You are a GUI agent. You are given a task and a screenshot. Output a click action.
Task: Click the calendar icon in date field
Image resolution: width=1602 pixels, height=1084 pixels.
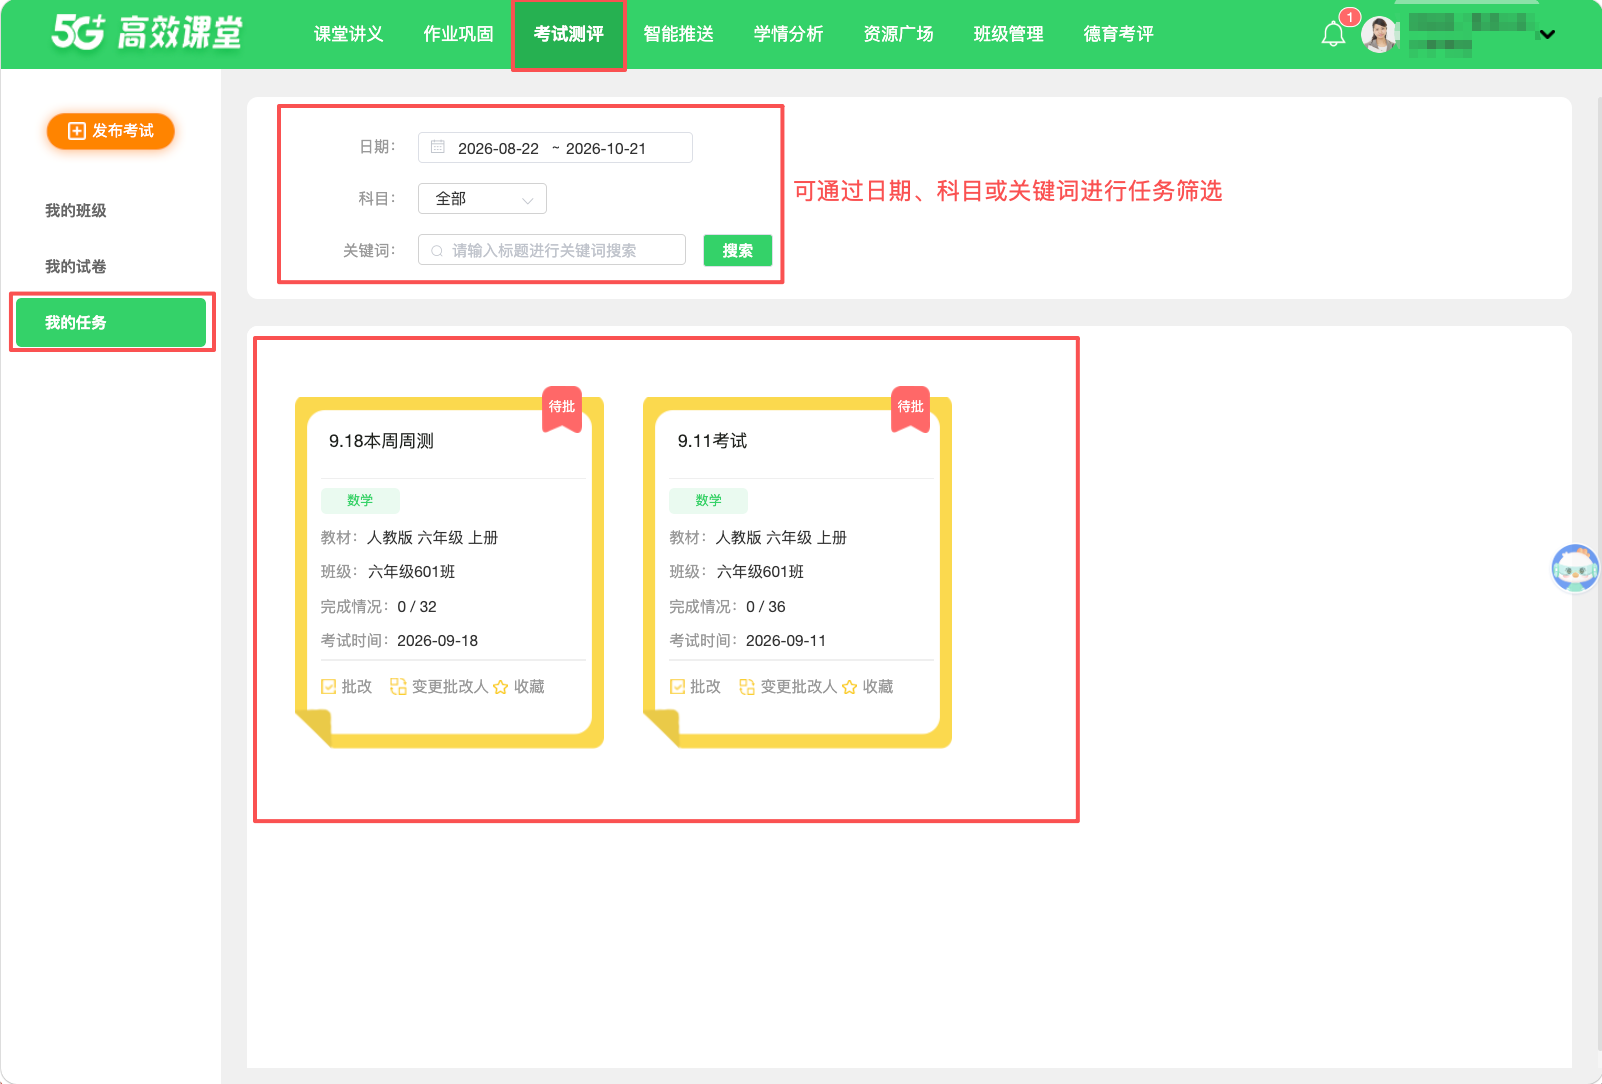click(438, 148)
